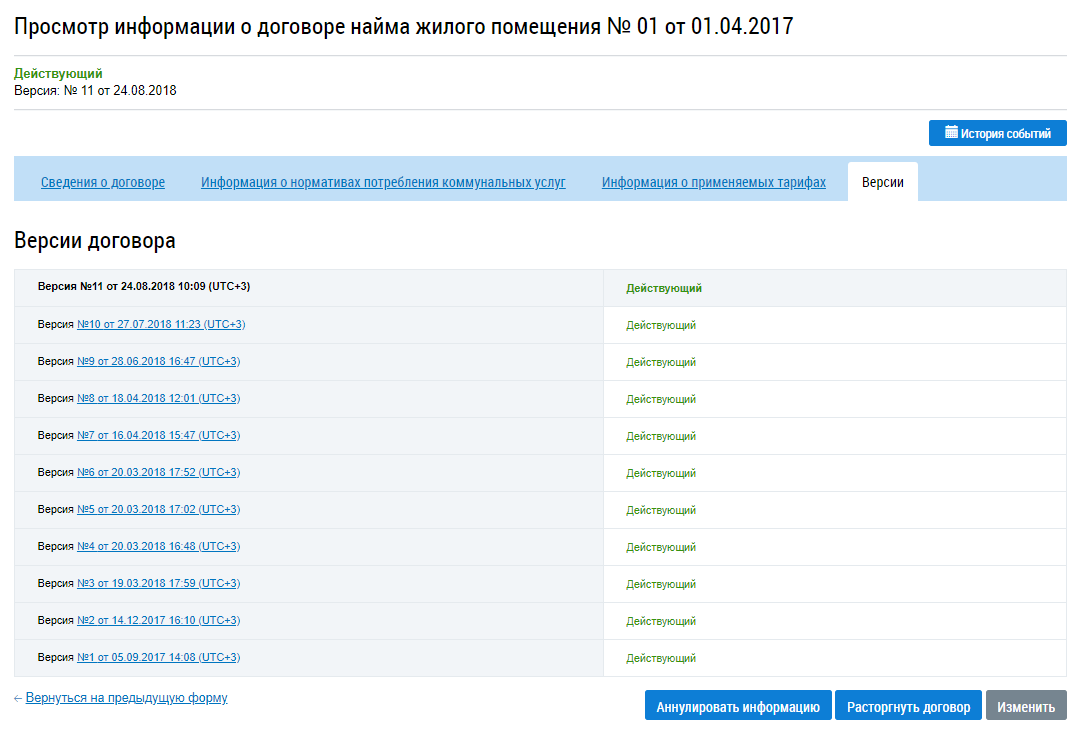Open version №6 от 20.03.2018 17:52
The image size is (1085, 733).
(158, 472)
